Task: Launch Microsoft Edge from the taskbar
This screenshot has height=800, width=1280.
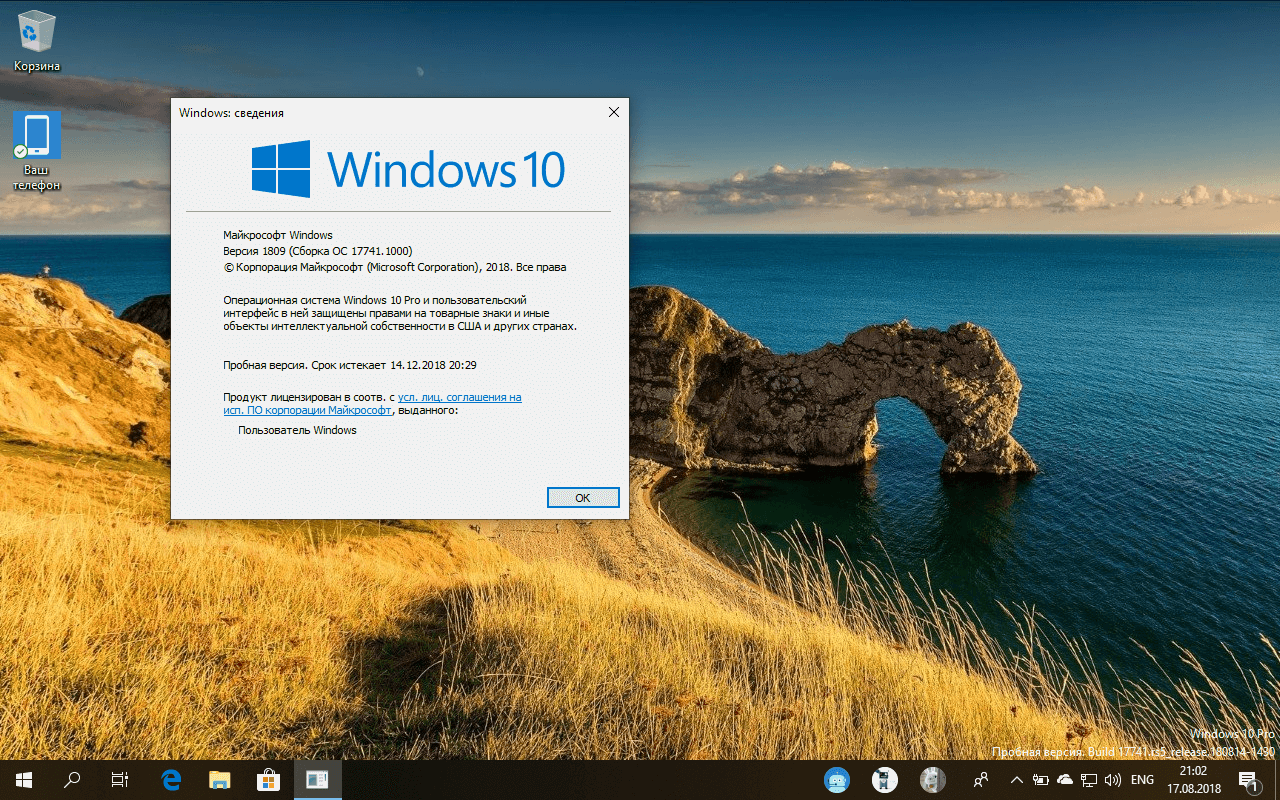Action: [170, 779]
